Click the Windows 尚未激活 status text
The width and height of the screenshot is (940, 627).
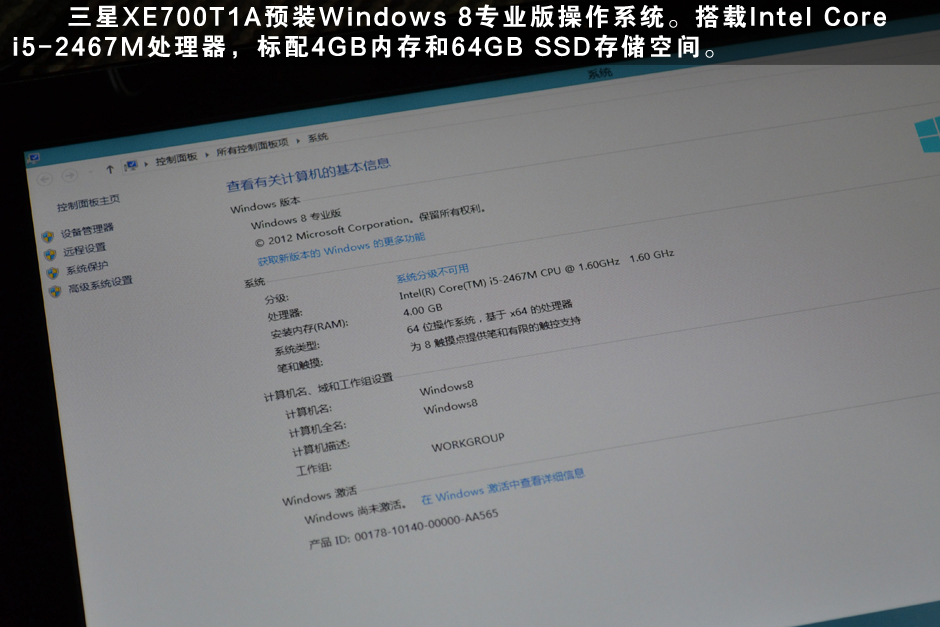click(355, 513)
